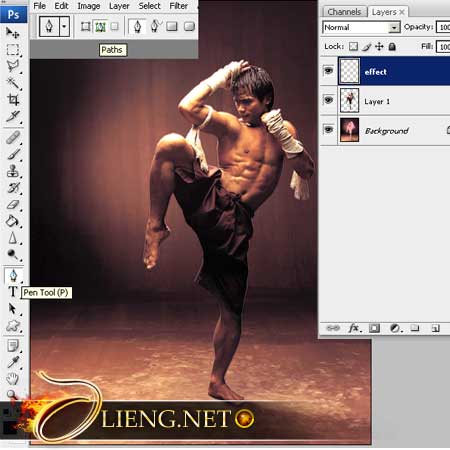Viewport: 450px width, 450px height.
Task: Select the Custom Shape tool
Action: pos(13,326)
